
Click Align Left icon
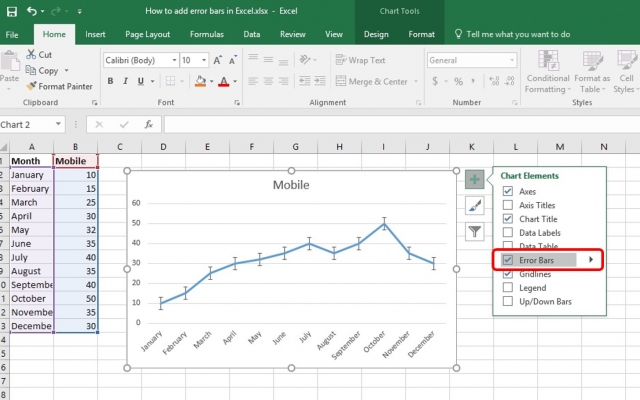(x=253, y=81)
